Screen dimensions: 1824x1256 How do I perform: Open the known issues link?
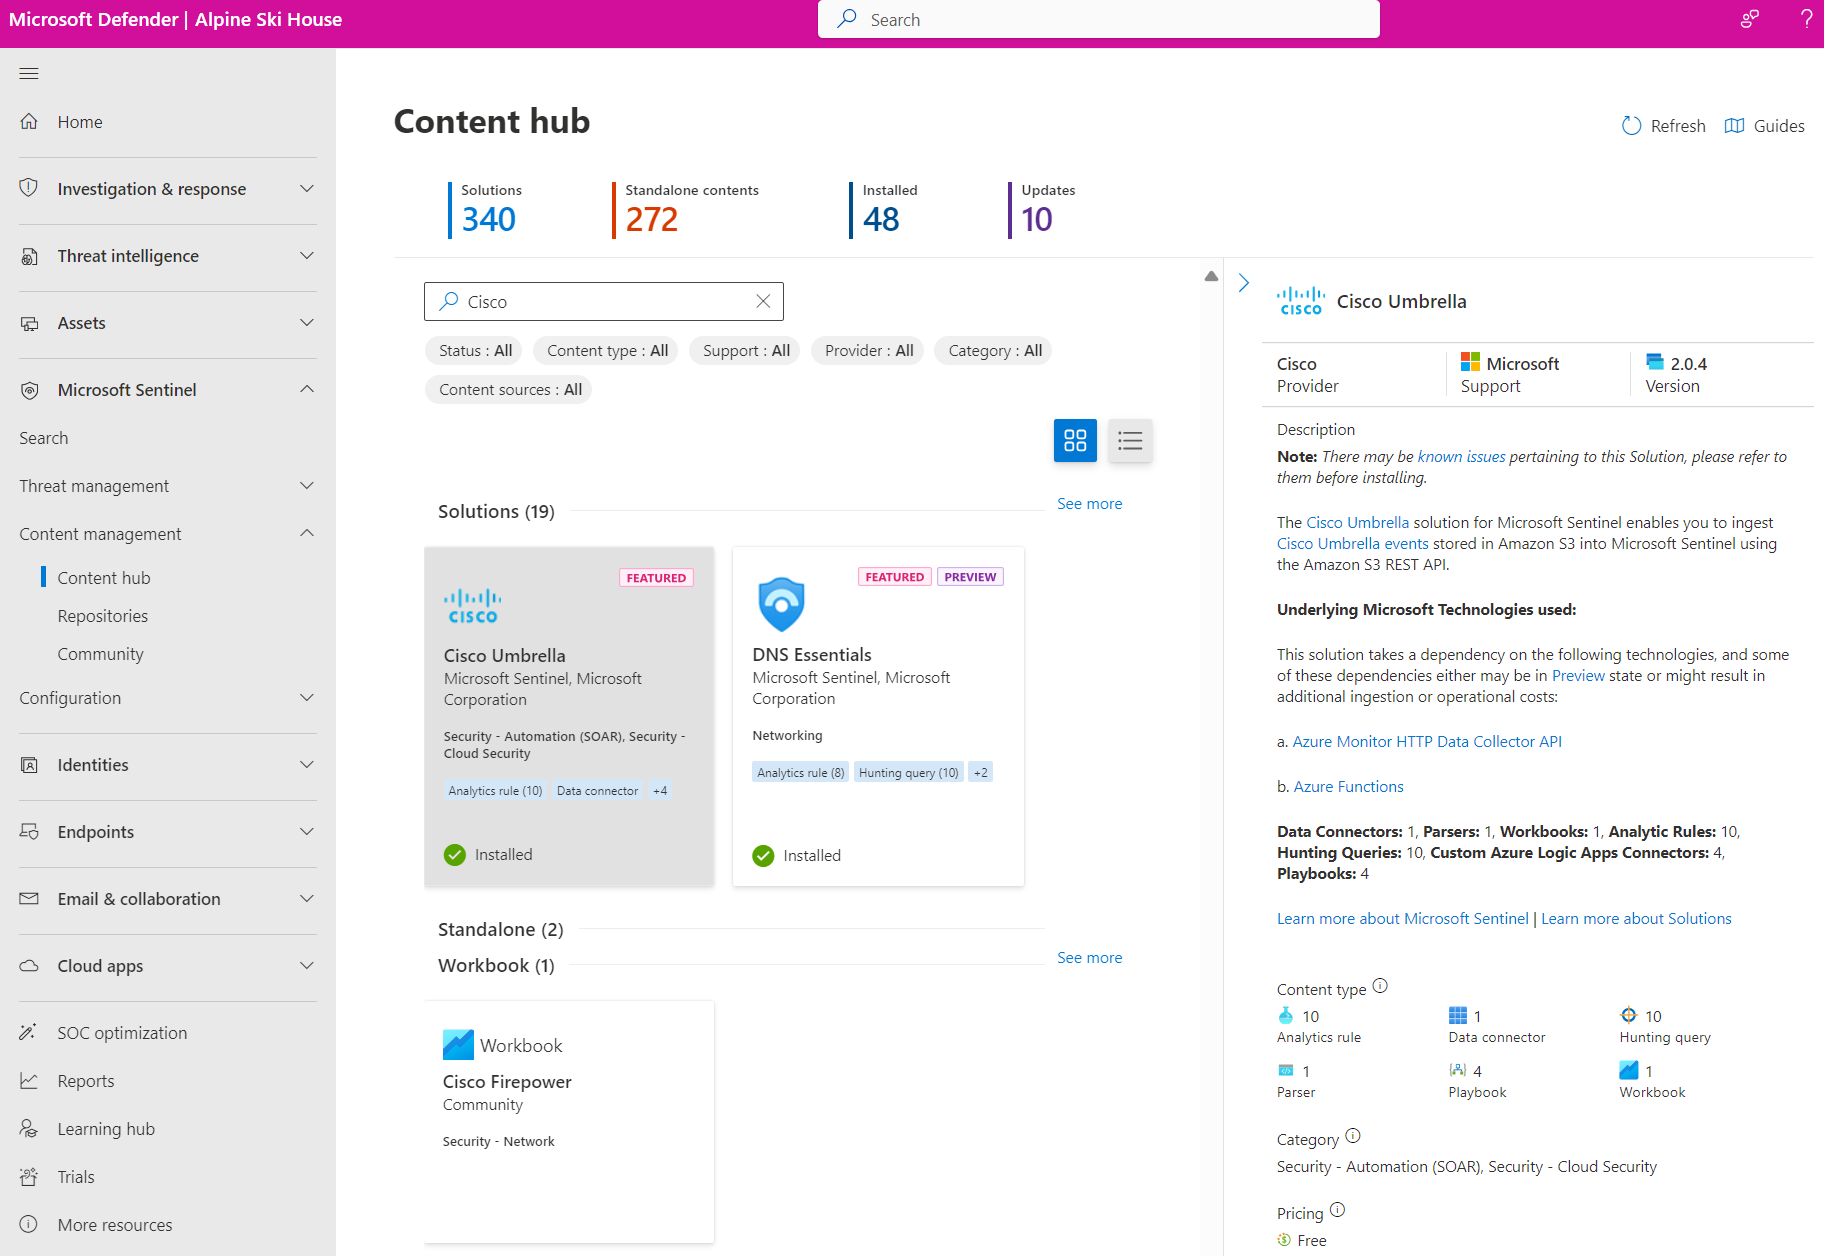click(1461, 457)
